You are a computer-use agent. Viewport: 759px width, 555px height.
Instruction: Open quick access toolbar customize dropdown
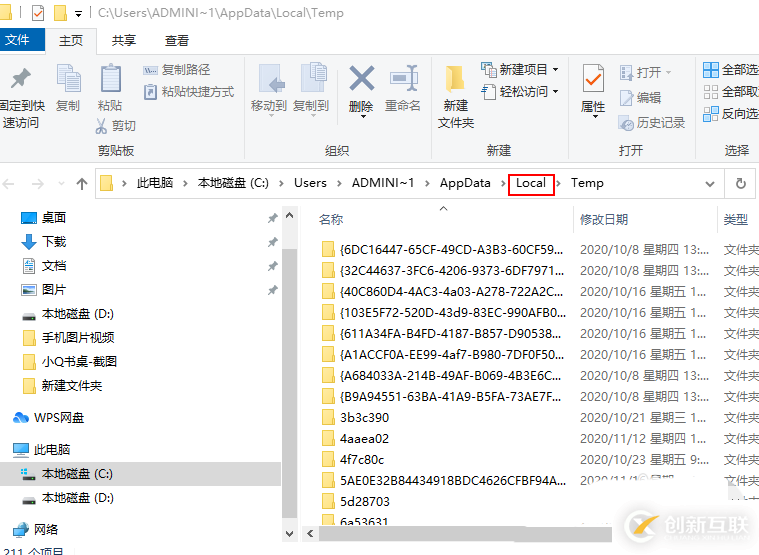pyautogui.click(x=78, y=14)
